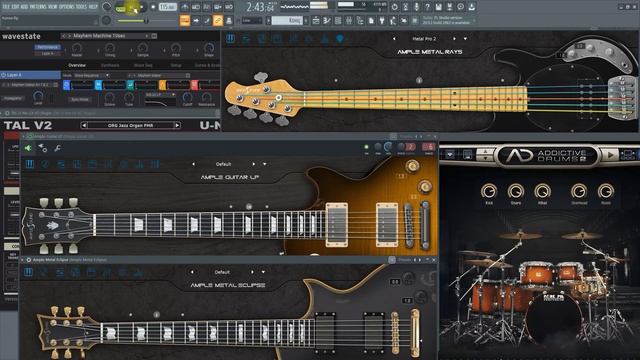Toggle Ample Metal Eclipse window enable circle

(x=29, y=260)
